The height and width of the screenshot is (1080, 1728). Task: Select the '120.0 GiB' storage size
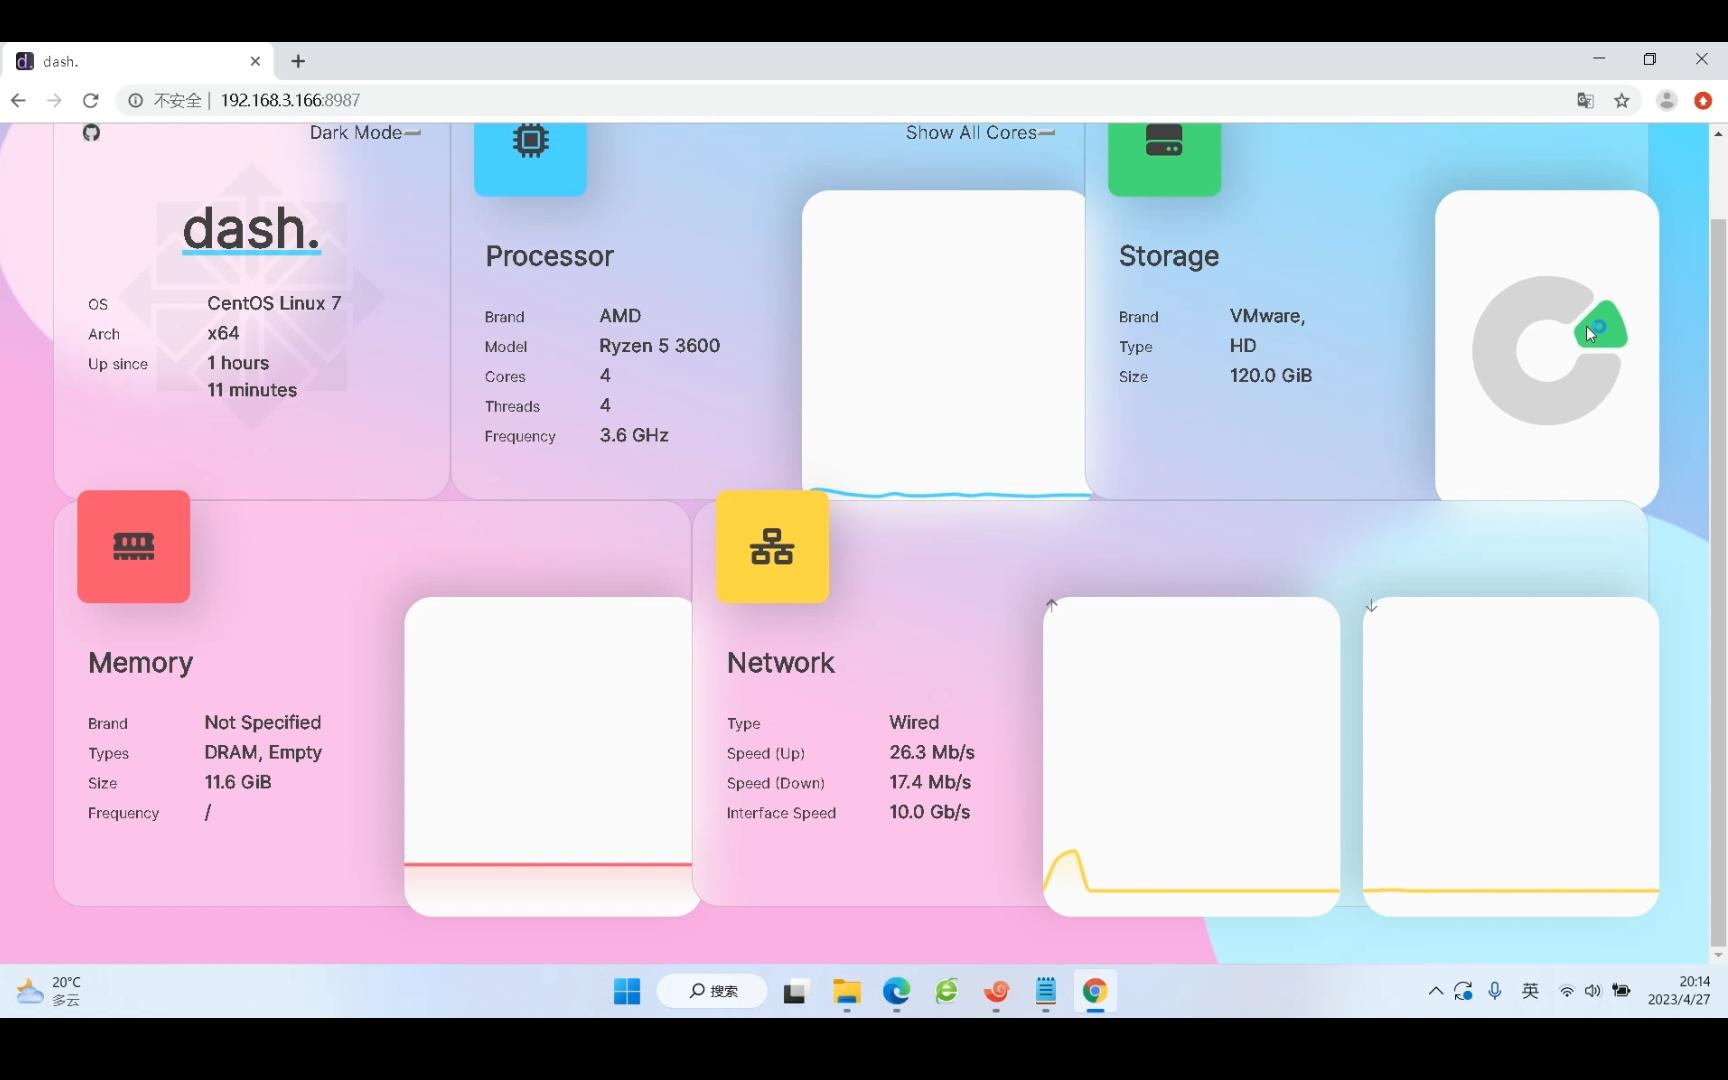click(1271, 375)
